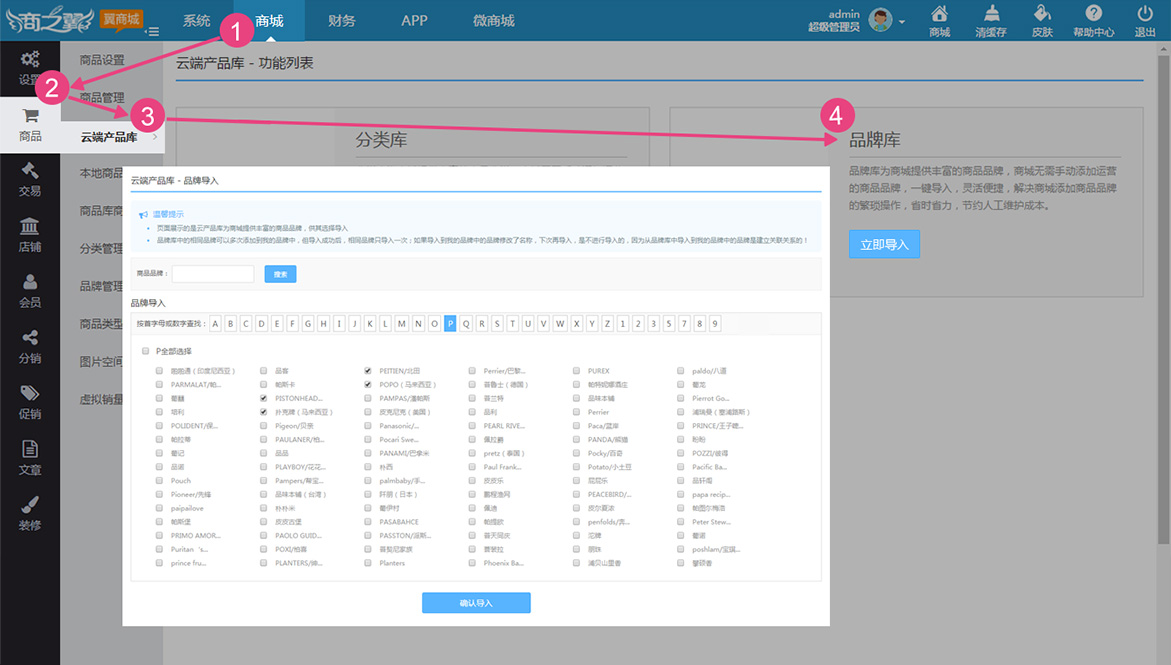Switch to the 商城 top menu

pos(269,20)
